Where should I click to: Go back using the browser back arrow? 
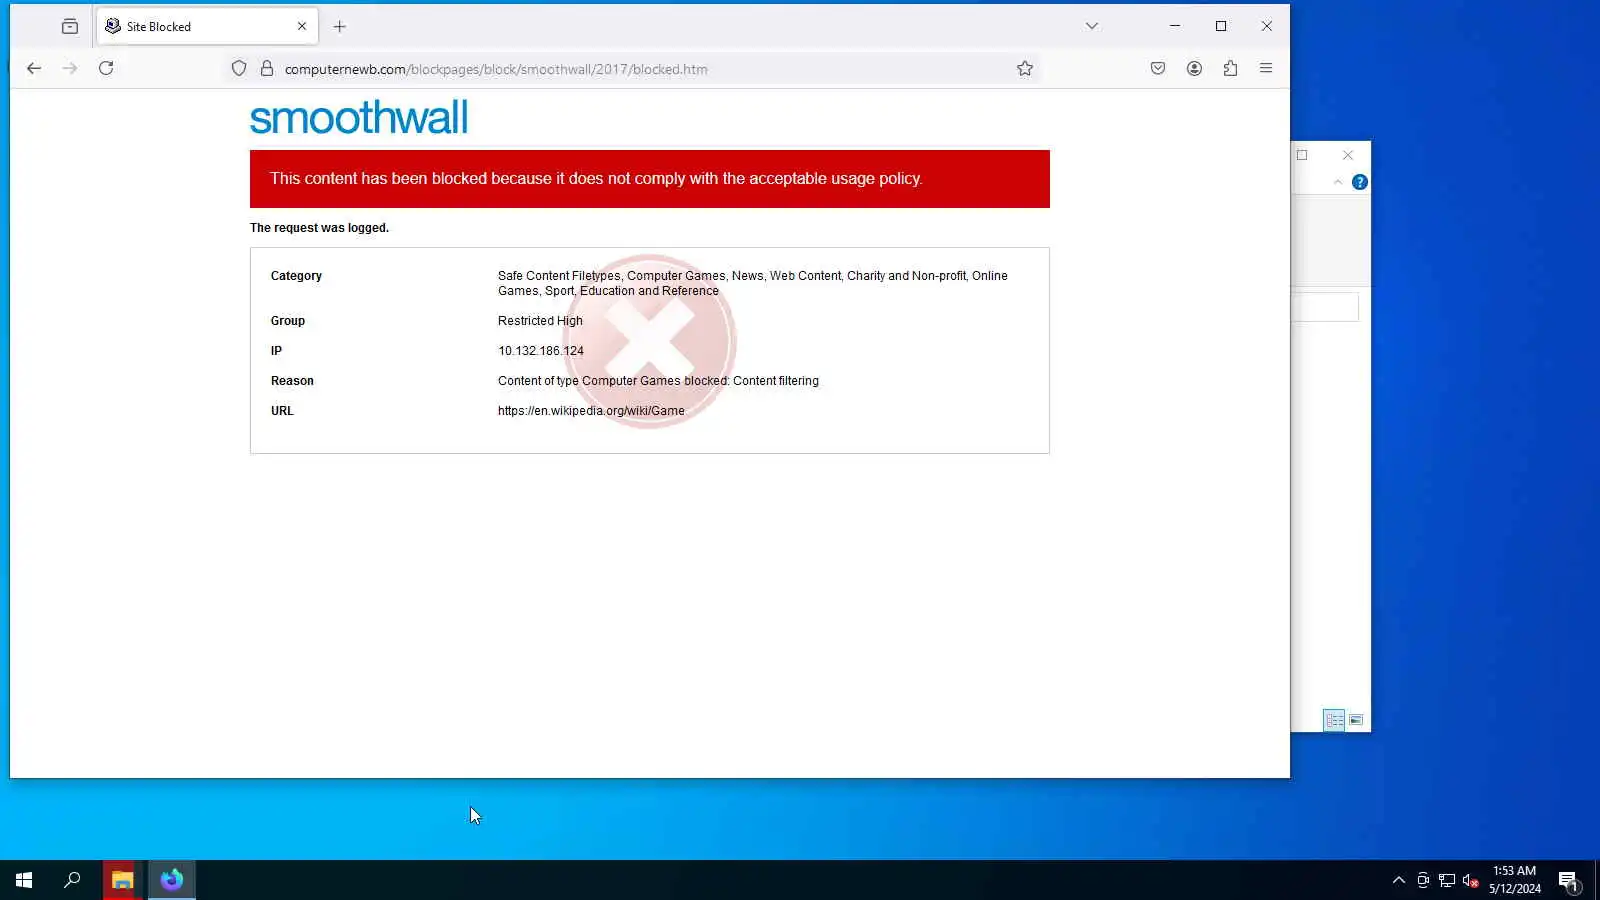tap(34, 68)
